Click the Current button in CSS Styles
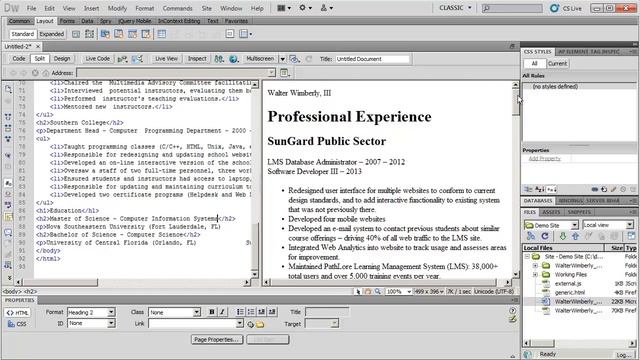The height and width of the screenshot is (360, 640). tap(557, 64)
